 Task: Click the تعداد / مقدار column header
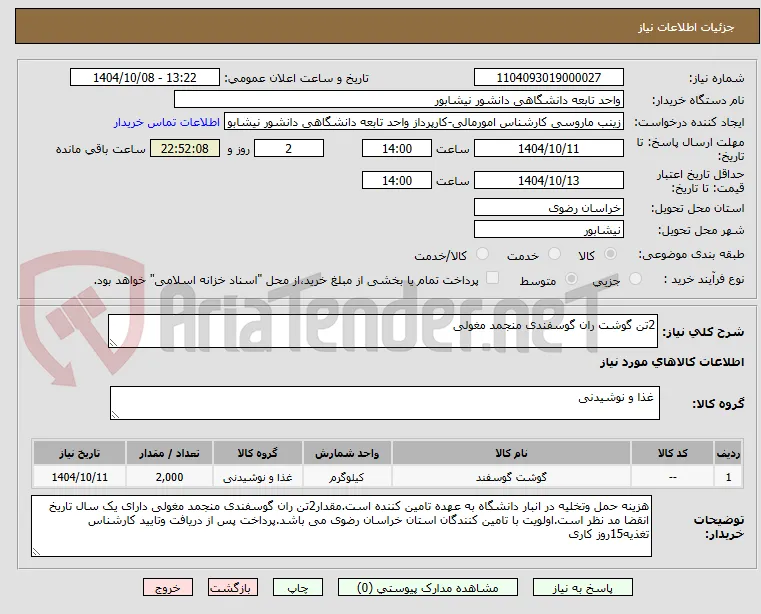click(x=169, y=453)
